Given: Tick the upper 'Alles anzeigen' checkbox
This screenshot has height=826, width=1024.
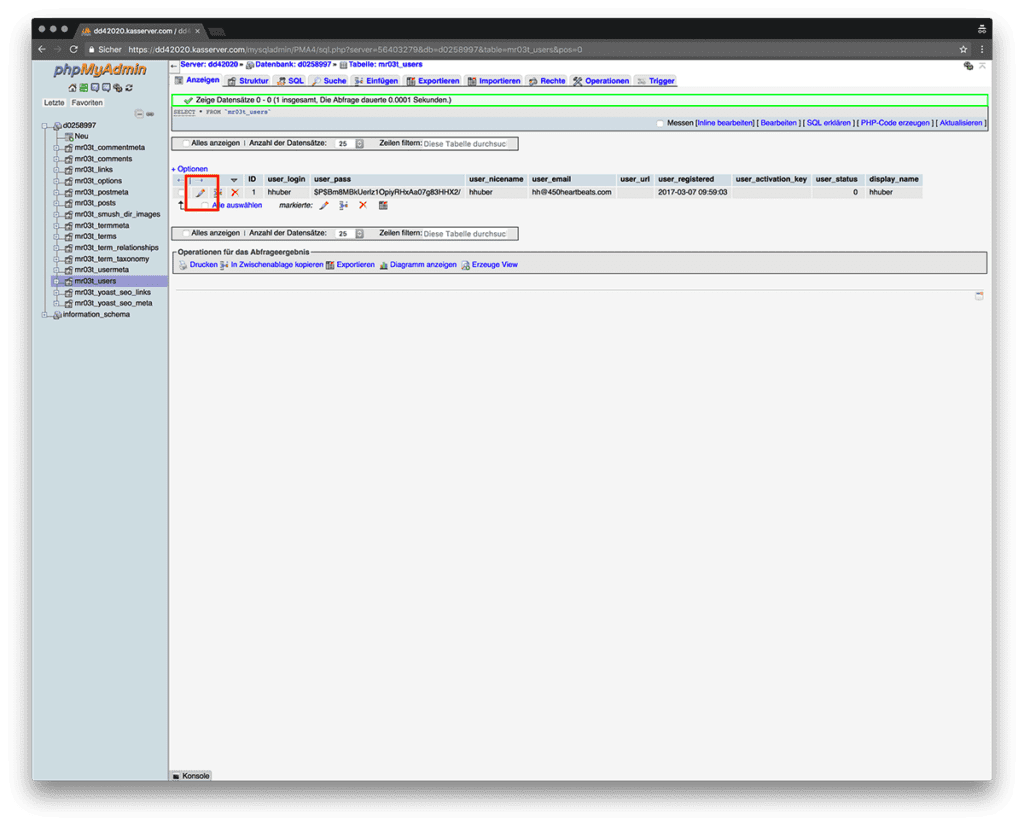Looking at the screenshot, I should (185, 144).
